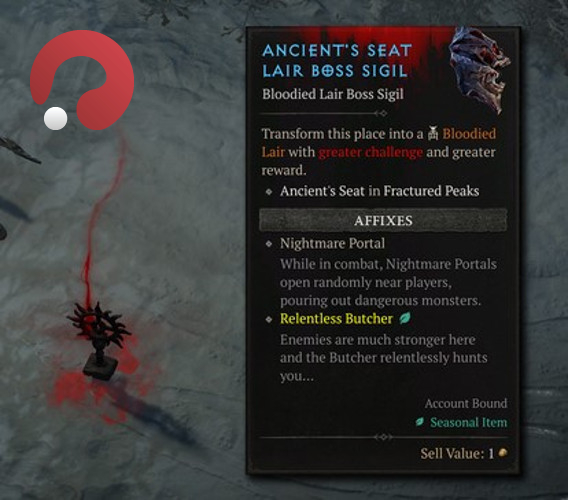
Task: Click the Seasonal Item label
Action: tap(468, 422)
